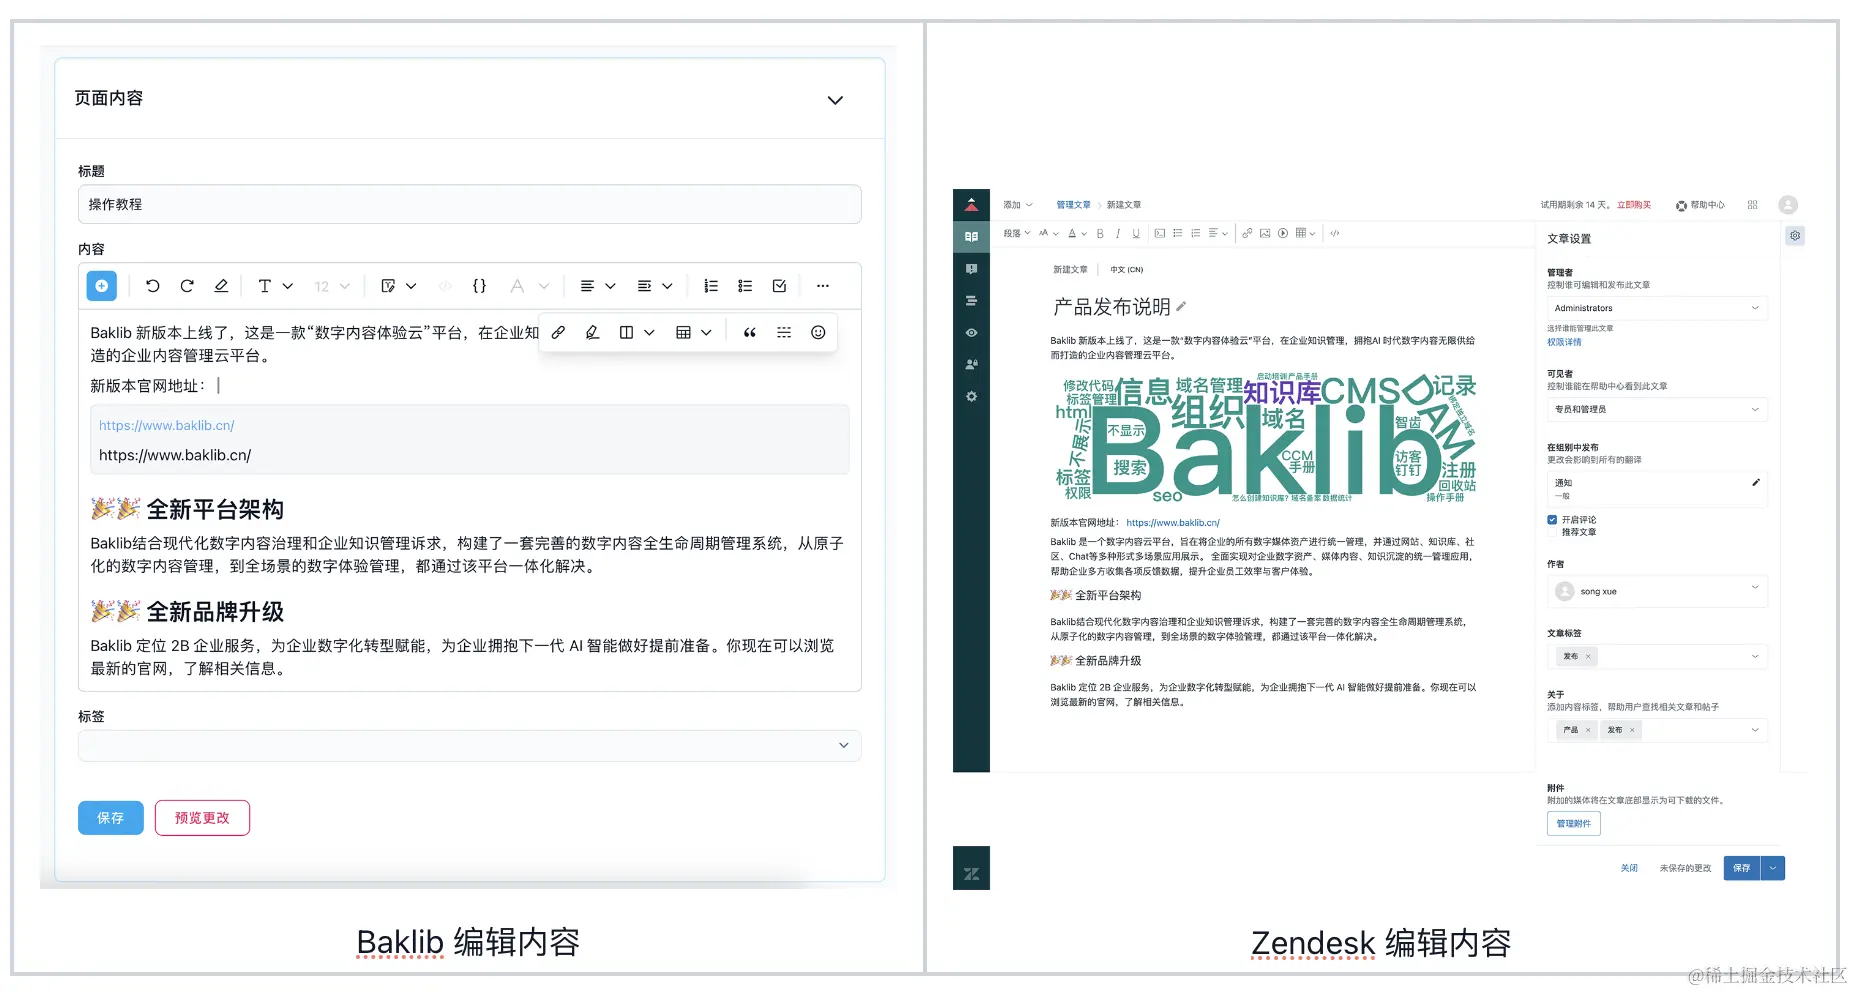This screenshot has height=992, width=1854.
Task: Click the code block braces icon in Baklib toolbar
Action: (479, 286)
